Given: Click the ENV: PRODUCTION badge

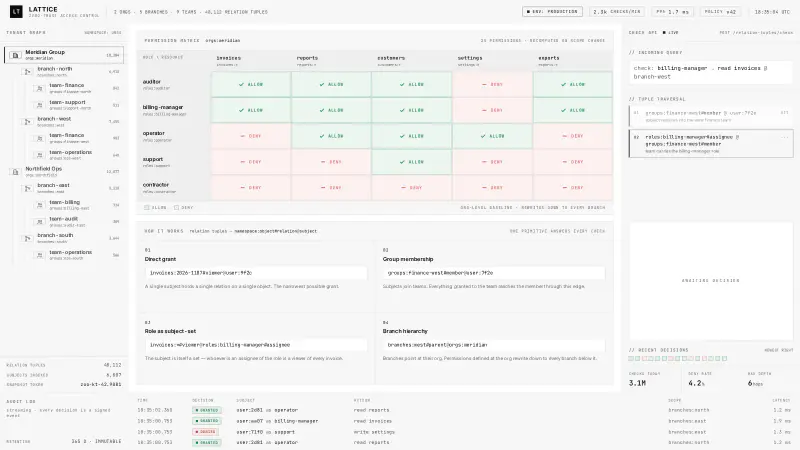Looking at the screenshot, I should point(552,11).
